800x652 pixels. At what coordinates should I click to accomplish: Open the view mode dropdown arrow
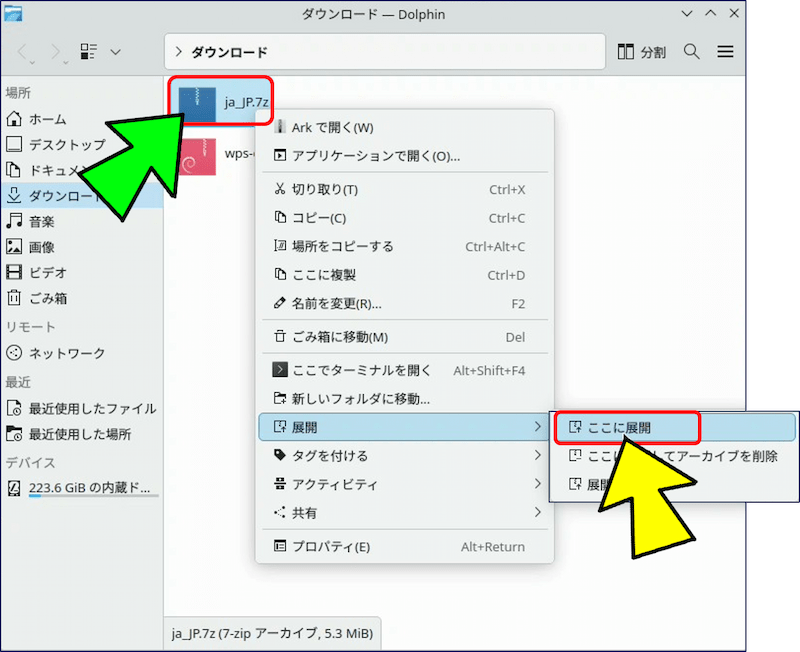tap(116, 51)
